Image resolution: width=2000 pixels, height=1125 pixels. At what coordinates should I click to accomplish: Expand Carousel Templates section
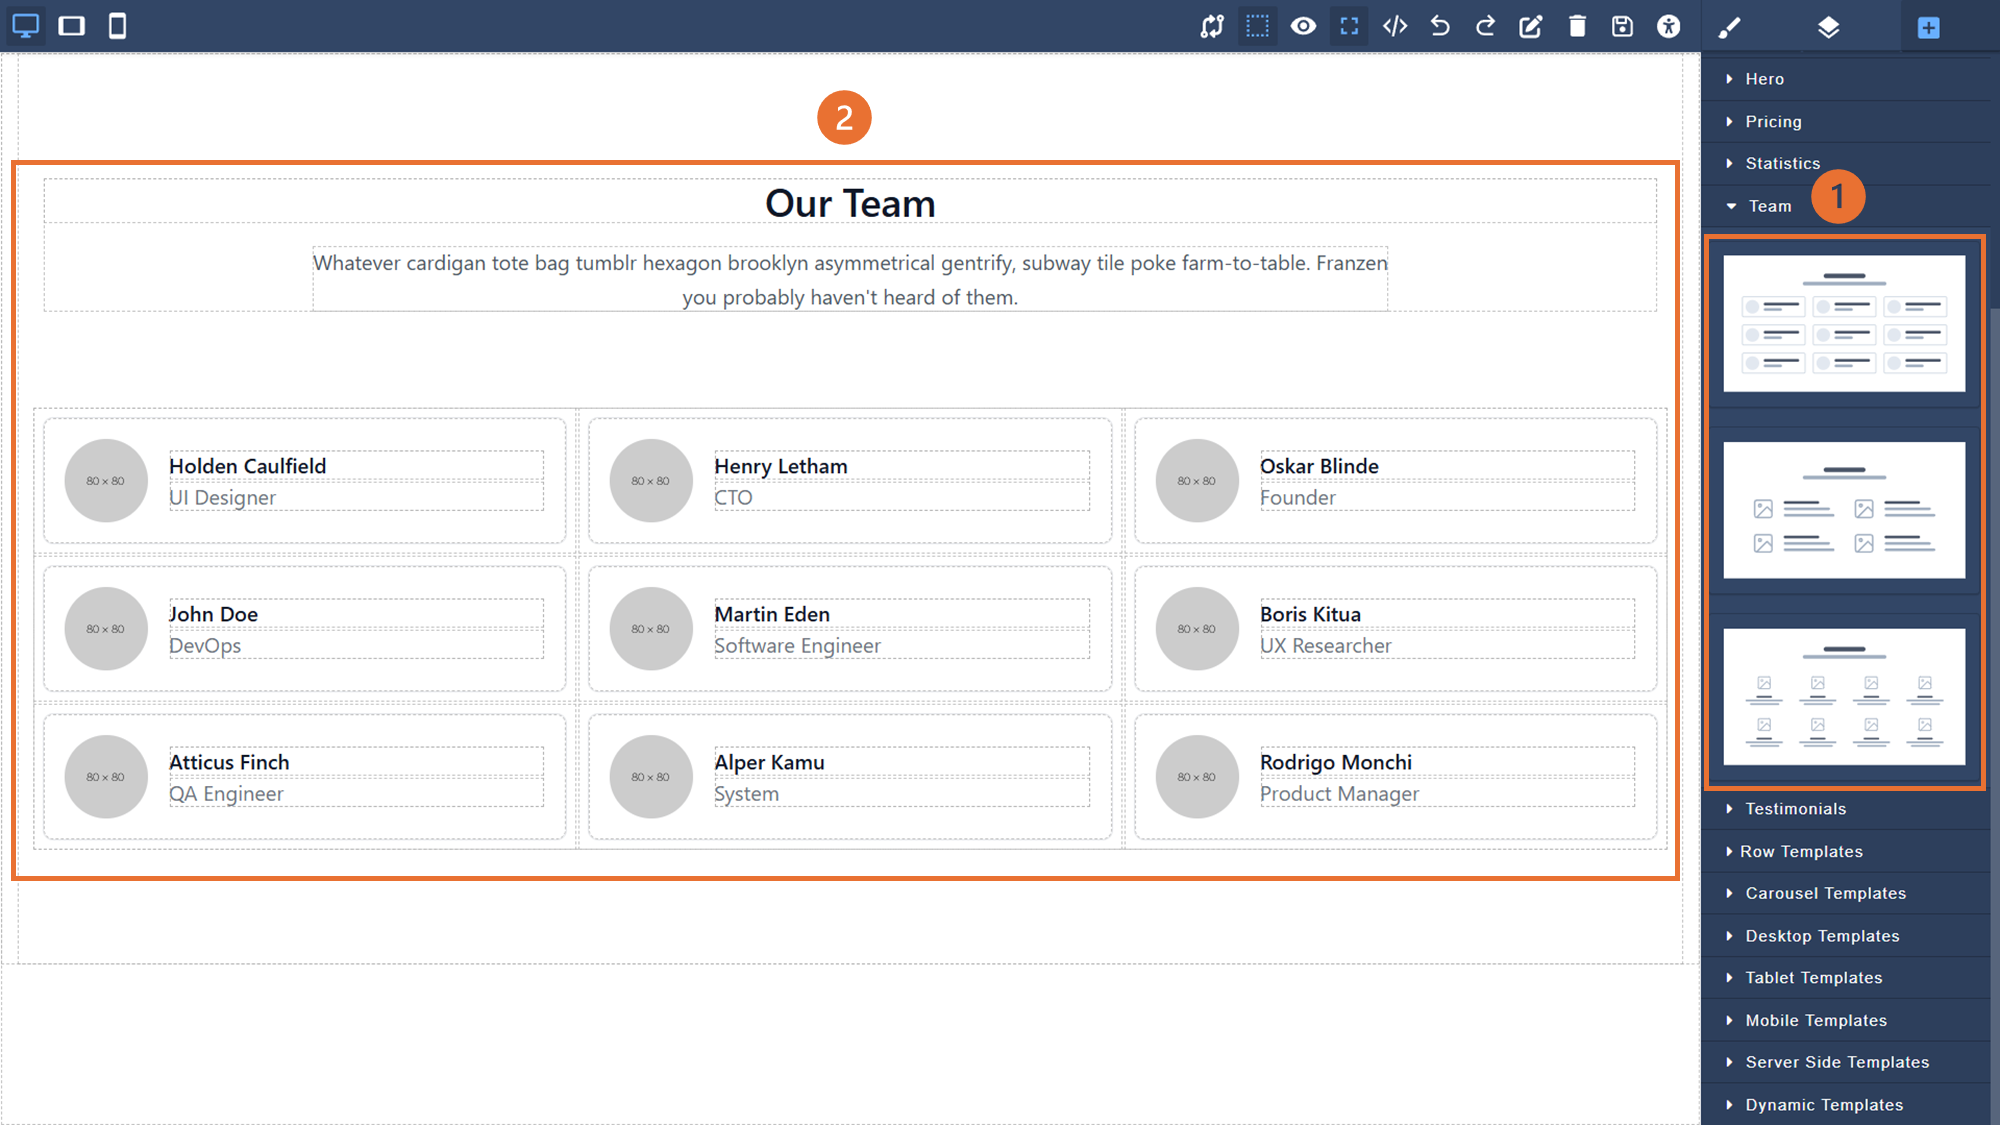1825,893
